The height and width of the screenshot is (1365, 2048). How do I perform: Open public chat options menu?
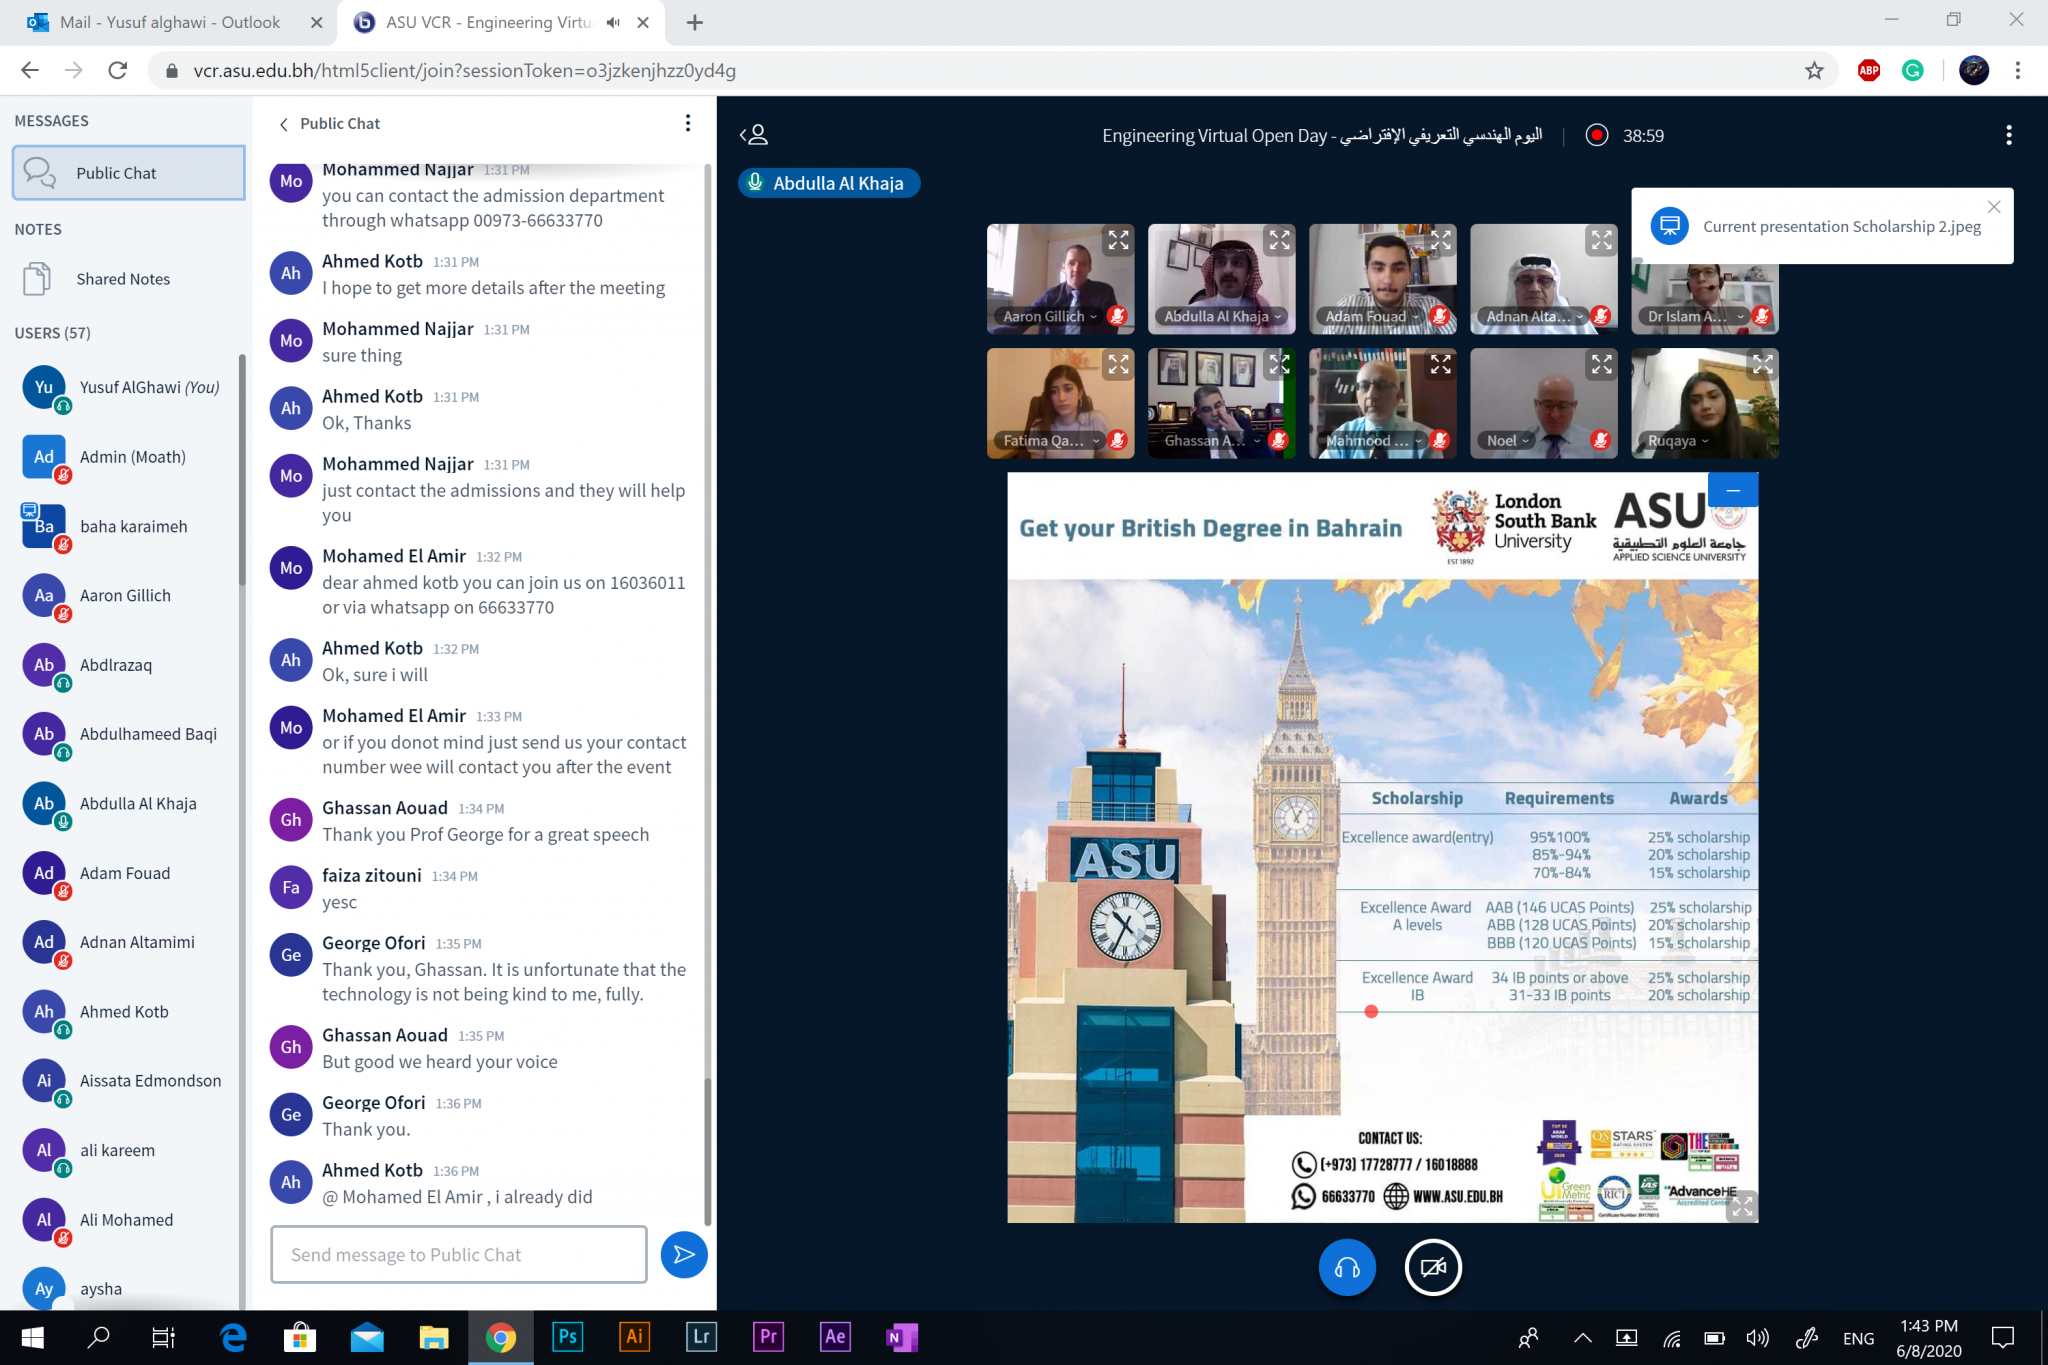(x=687, y=123)
